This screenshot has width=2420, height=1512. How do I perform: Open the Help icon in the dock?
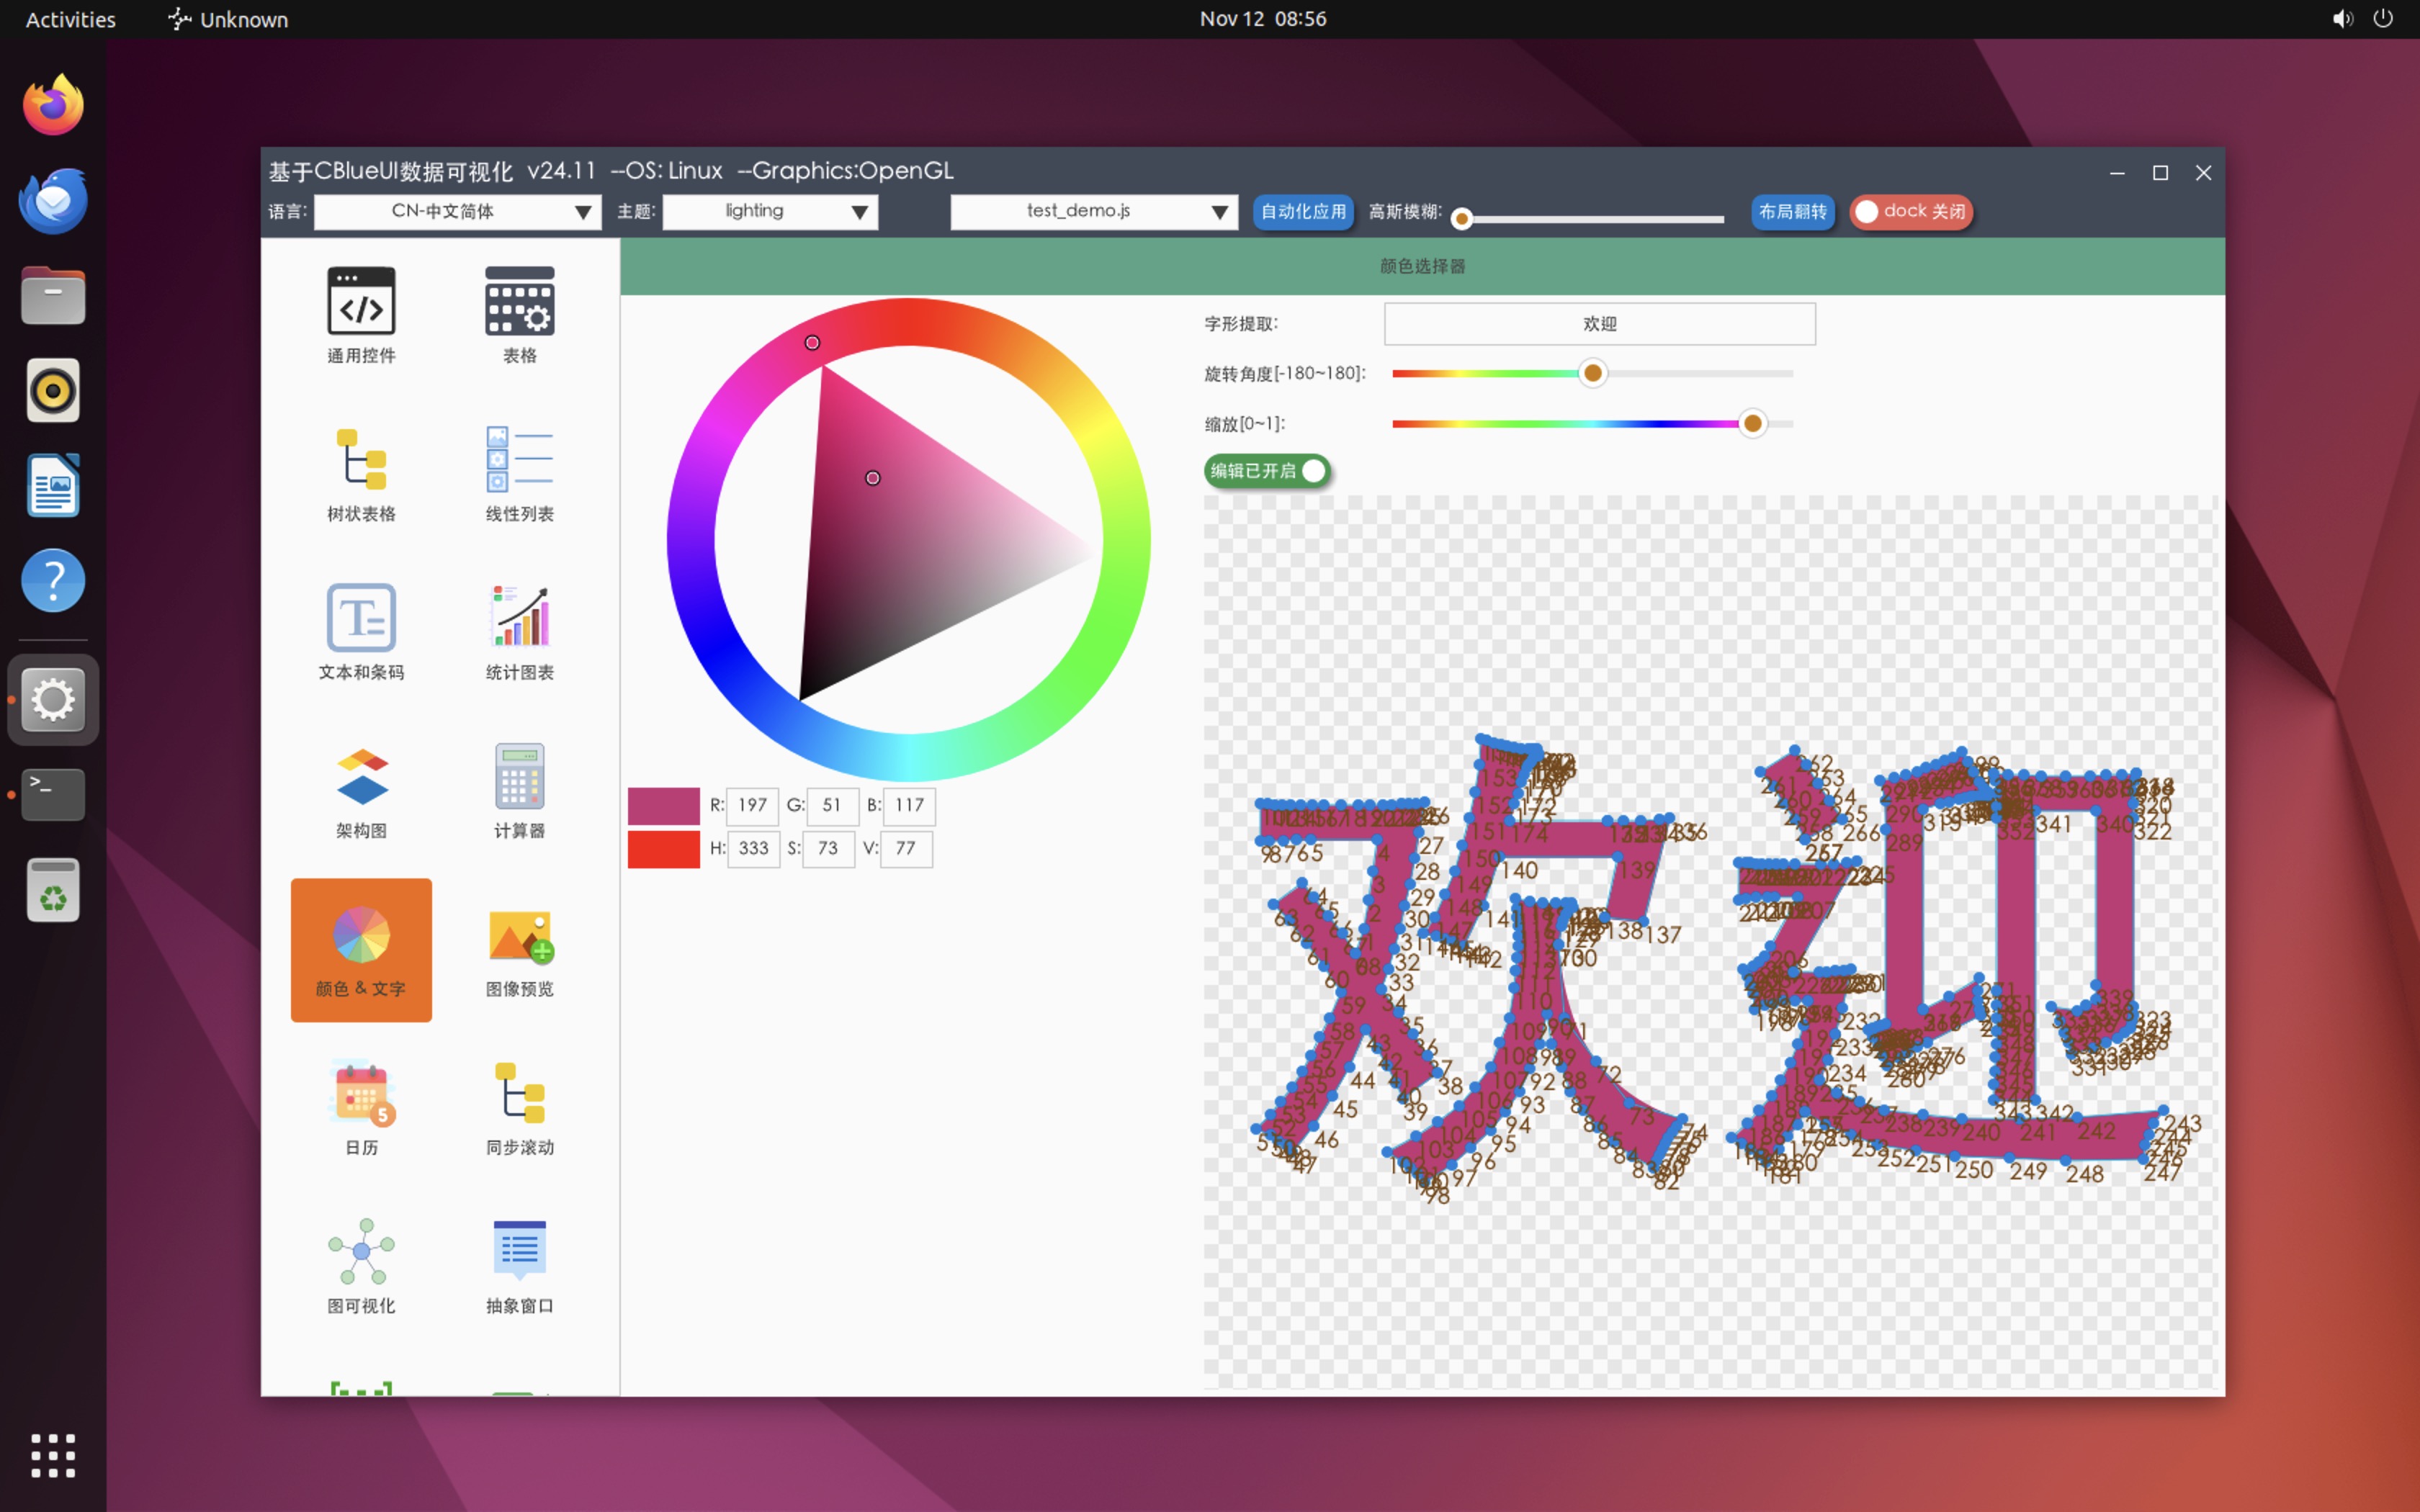[x=53, y=580]
